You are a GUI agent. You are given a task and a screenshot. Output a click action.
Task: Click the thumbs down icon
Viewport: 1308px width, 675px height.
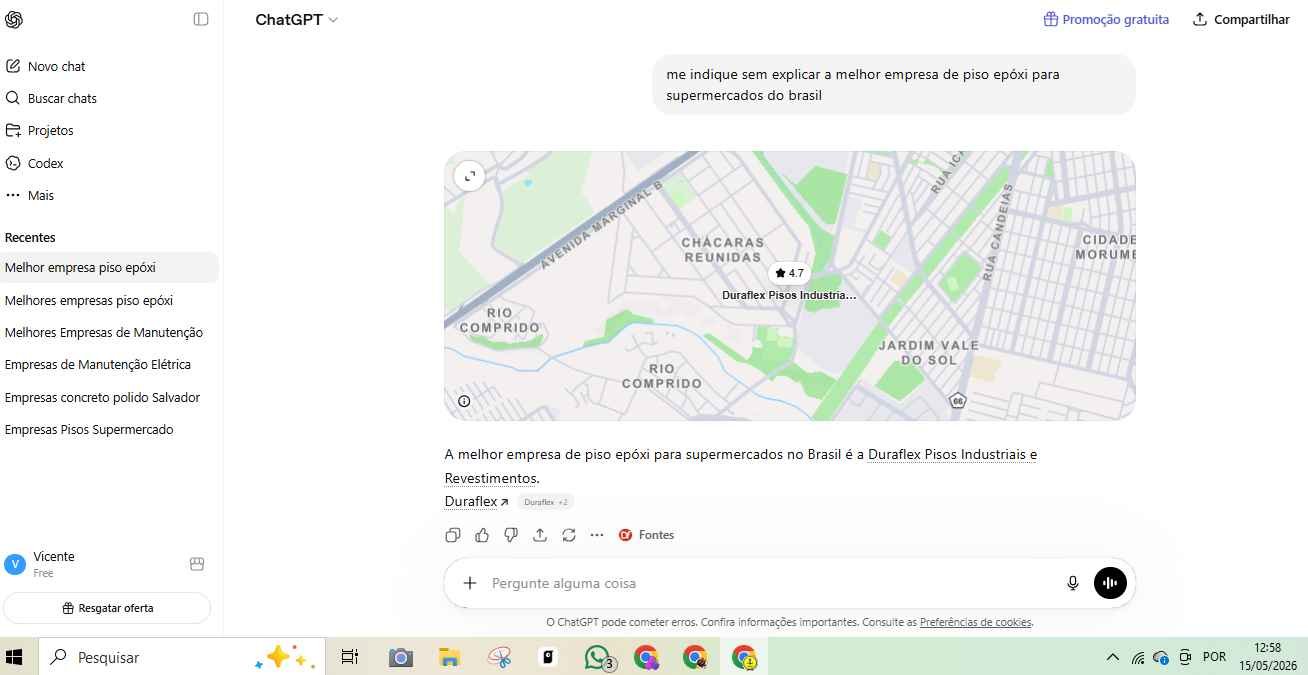tap(511, 535)
